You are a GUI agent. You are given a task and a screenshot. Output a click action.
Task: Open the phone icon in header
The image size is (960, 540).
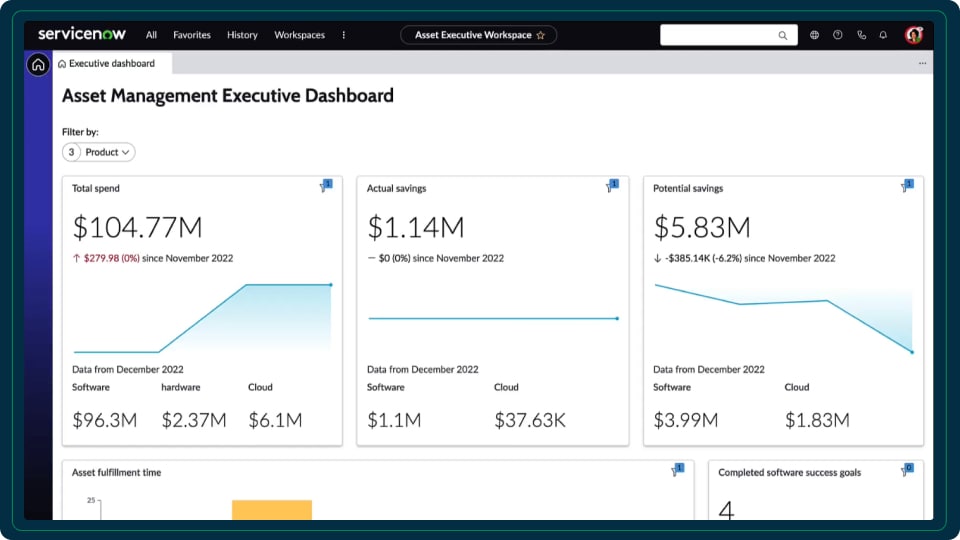[860, 35]
